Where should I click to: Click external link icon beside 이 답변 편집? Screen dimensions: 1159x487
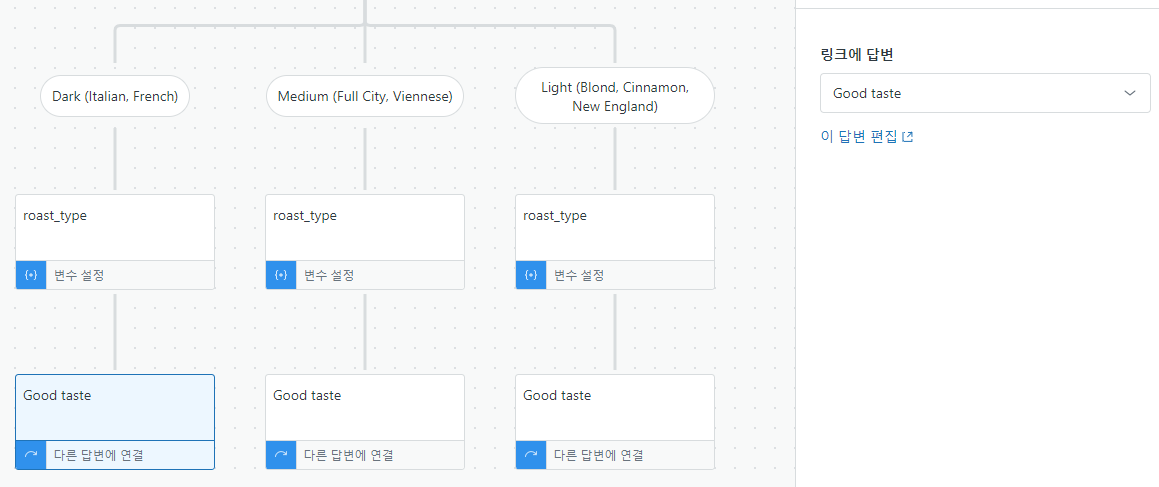(x=908, y=137)
